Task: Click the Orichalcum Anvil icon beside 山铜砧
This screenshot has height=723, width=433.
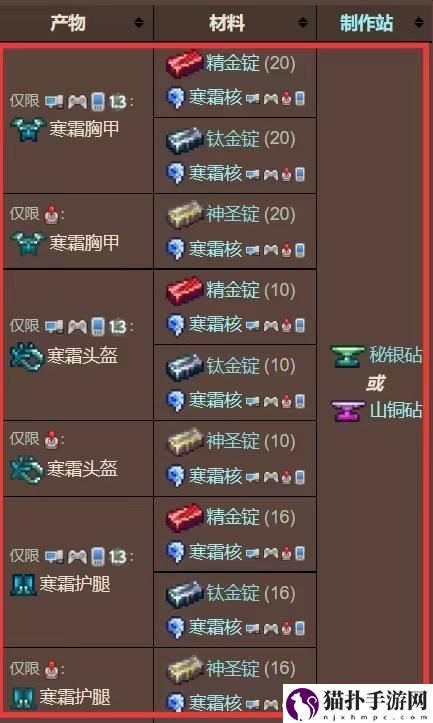Action: click(x=347, y=410)
